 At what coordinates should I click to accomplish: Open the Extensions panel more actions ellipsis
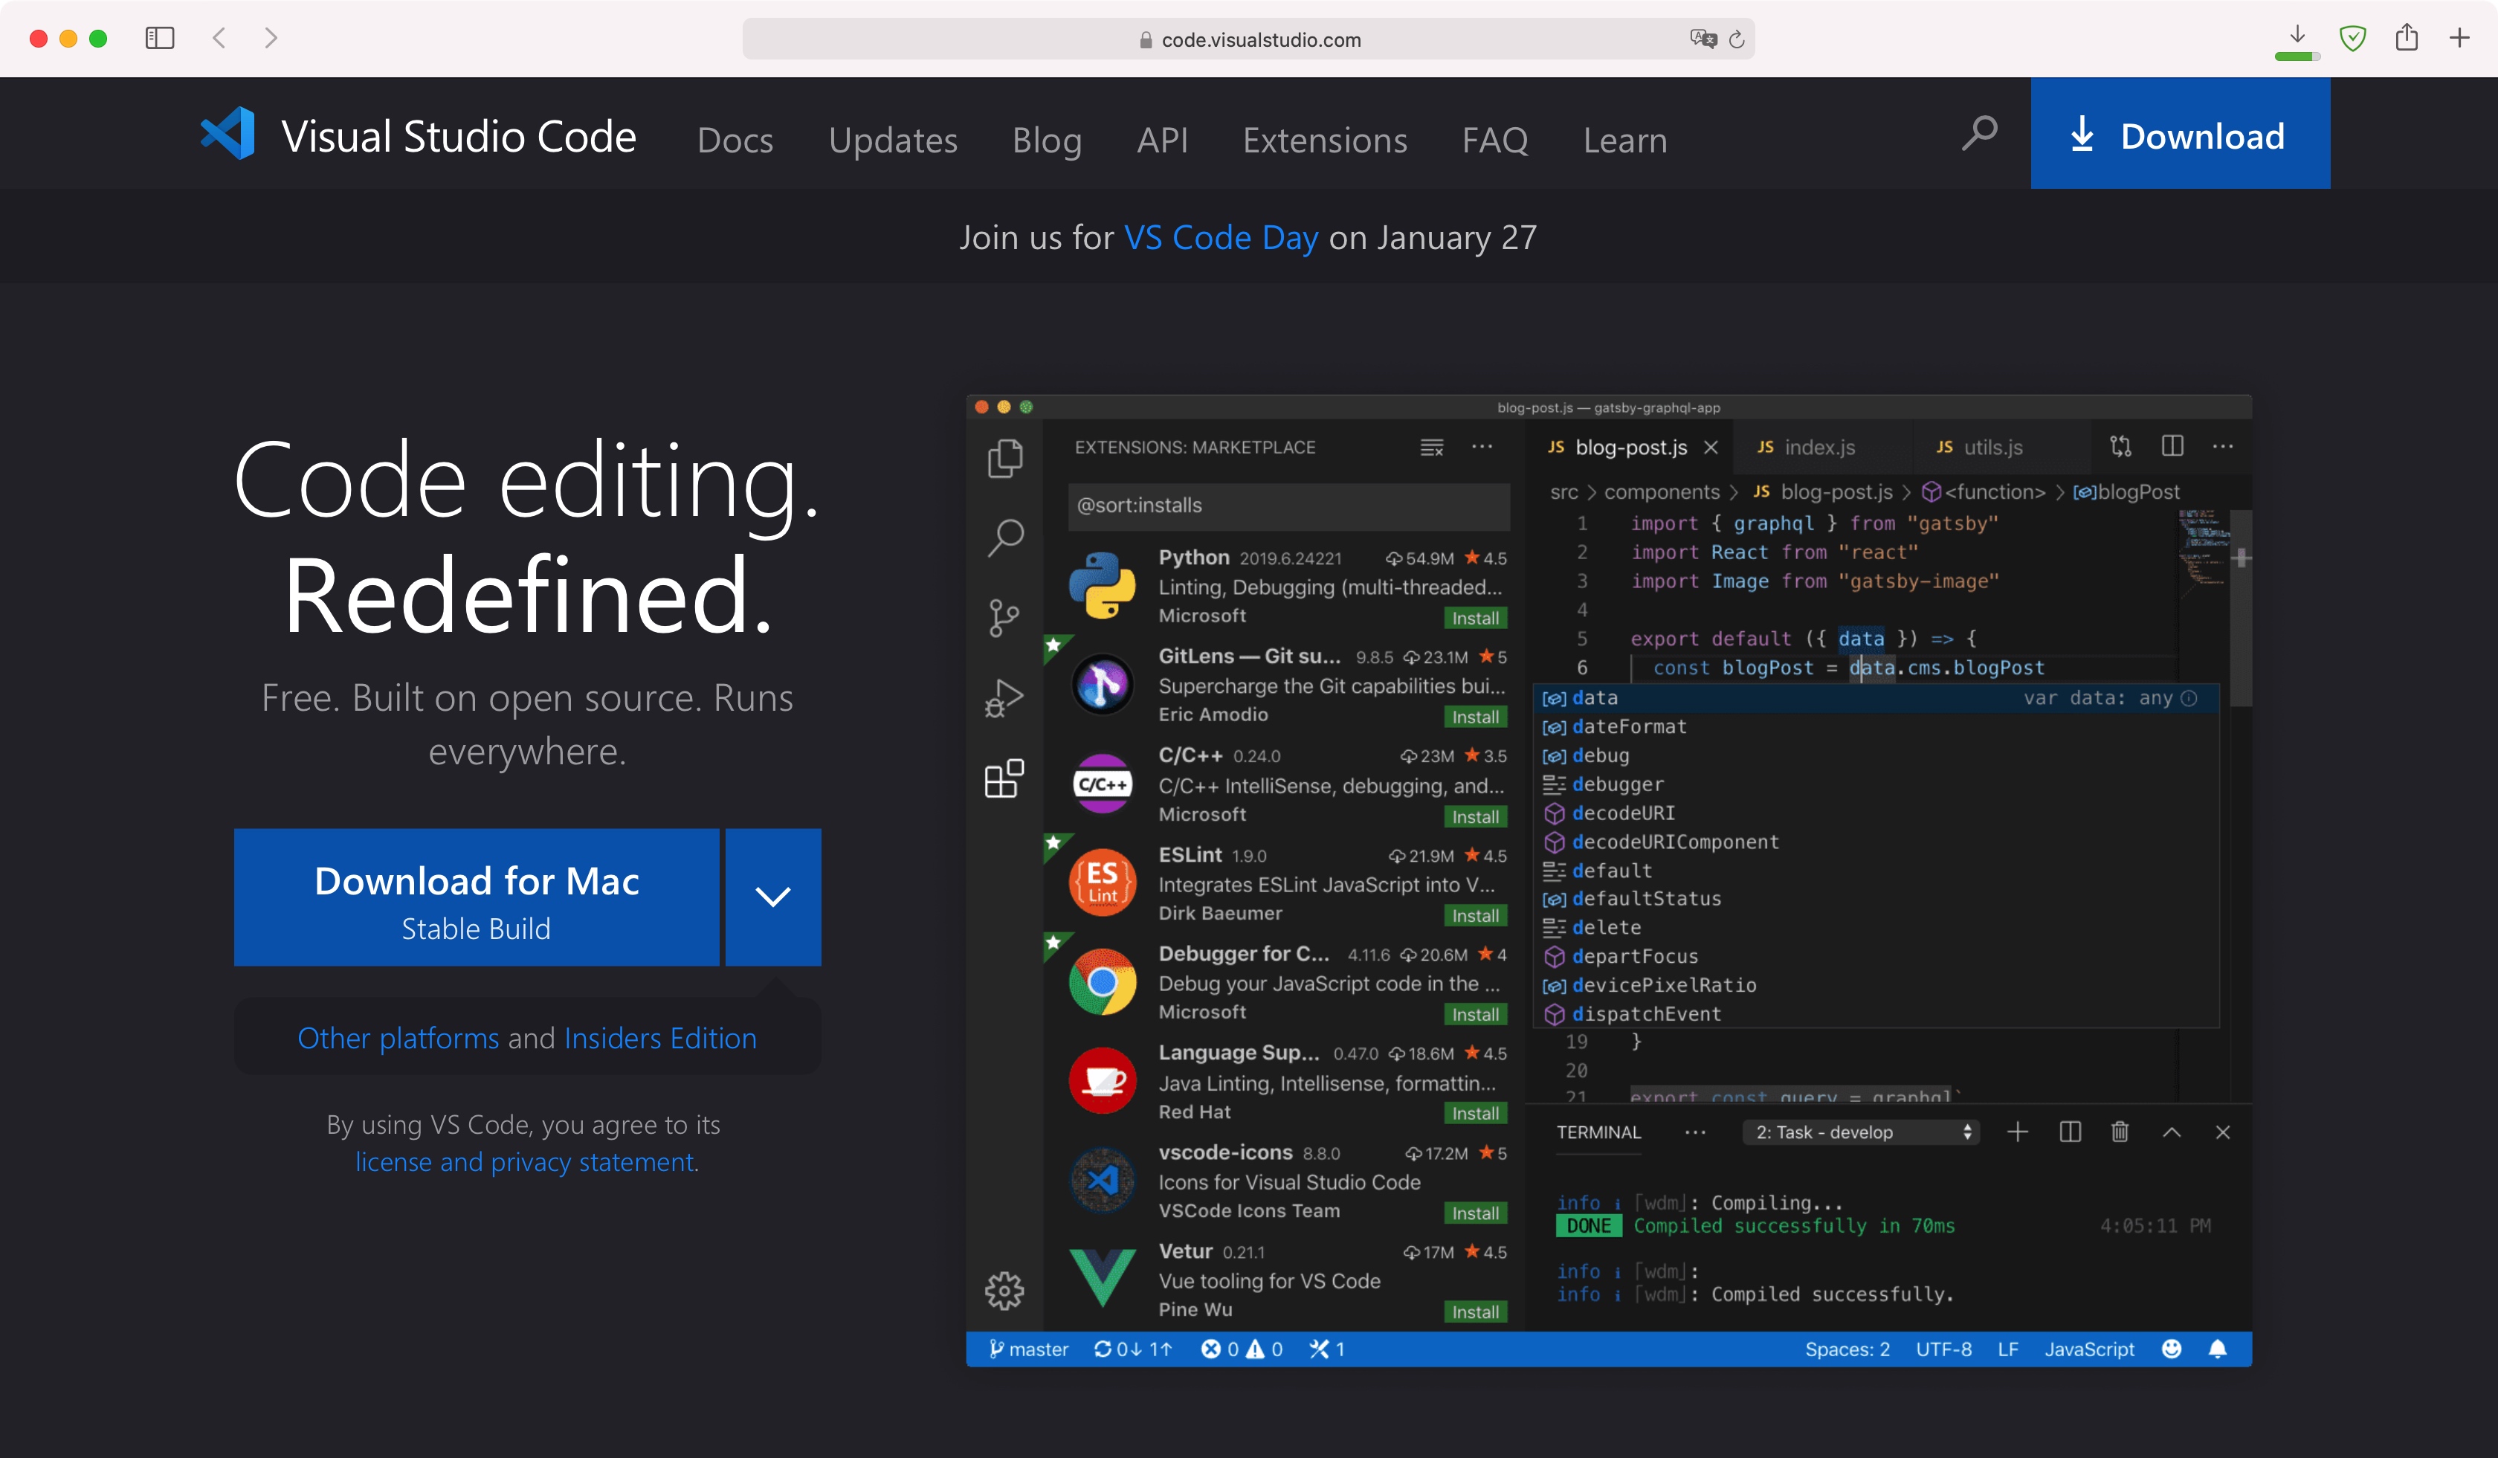(x=1482, y=447)
